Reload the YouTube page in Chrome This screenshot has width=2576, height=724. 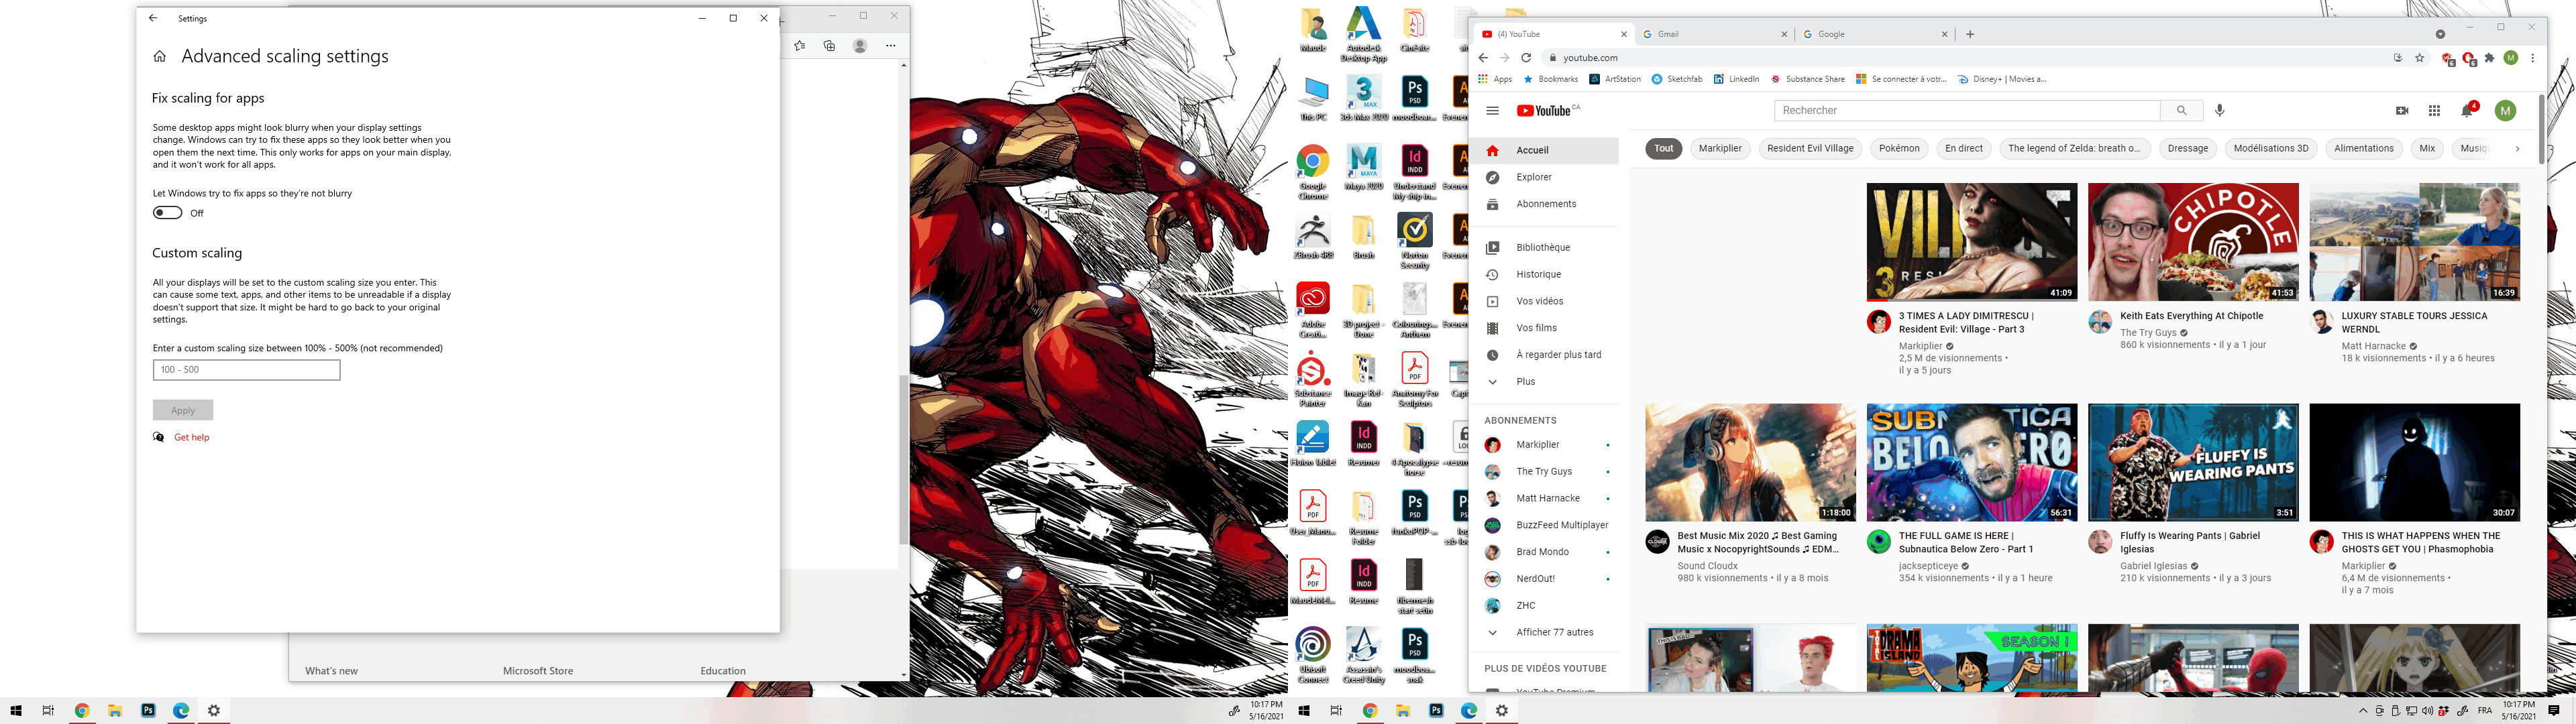1526,58
